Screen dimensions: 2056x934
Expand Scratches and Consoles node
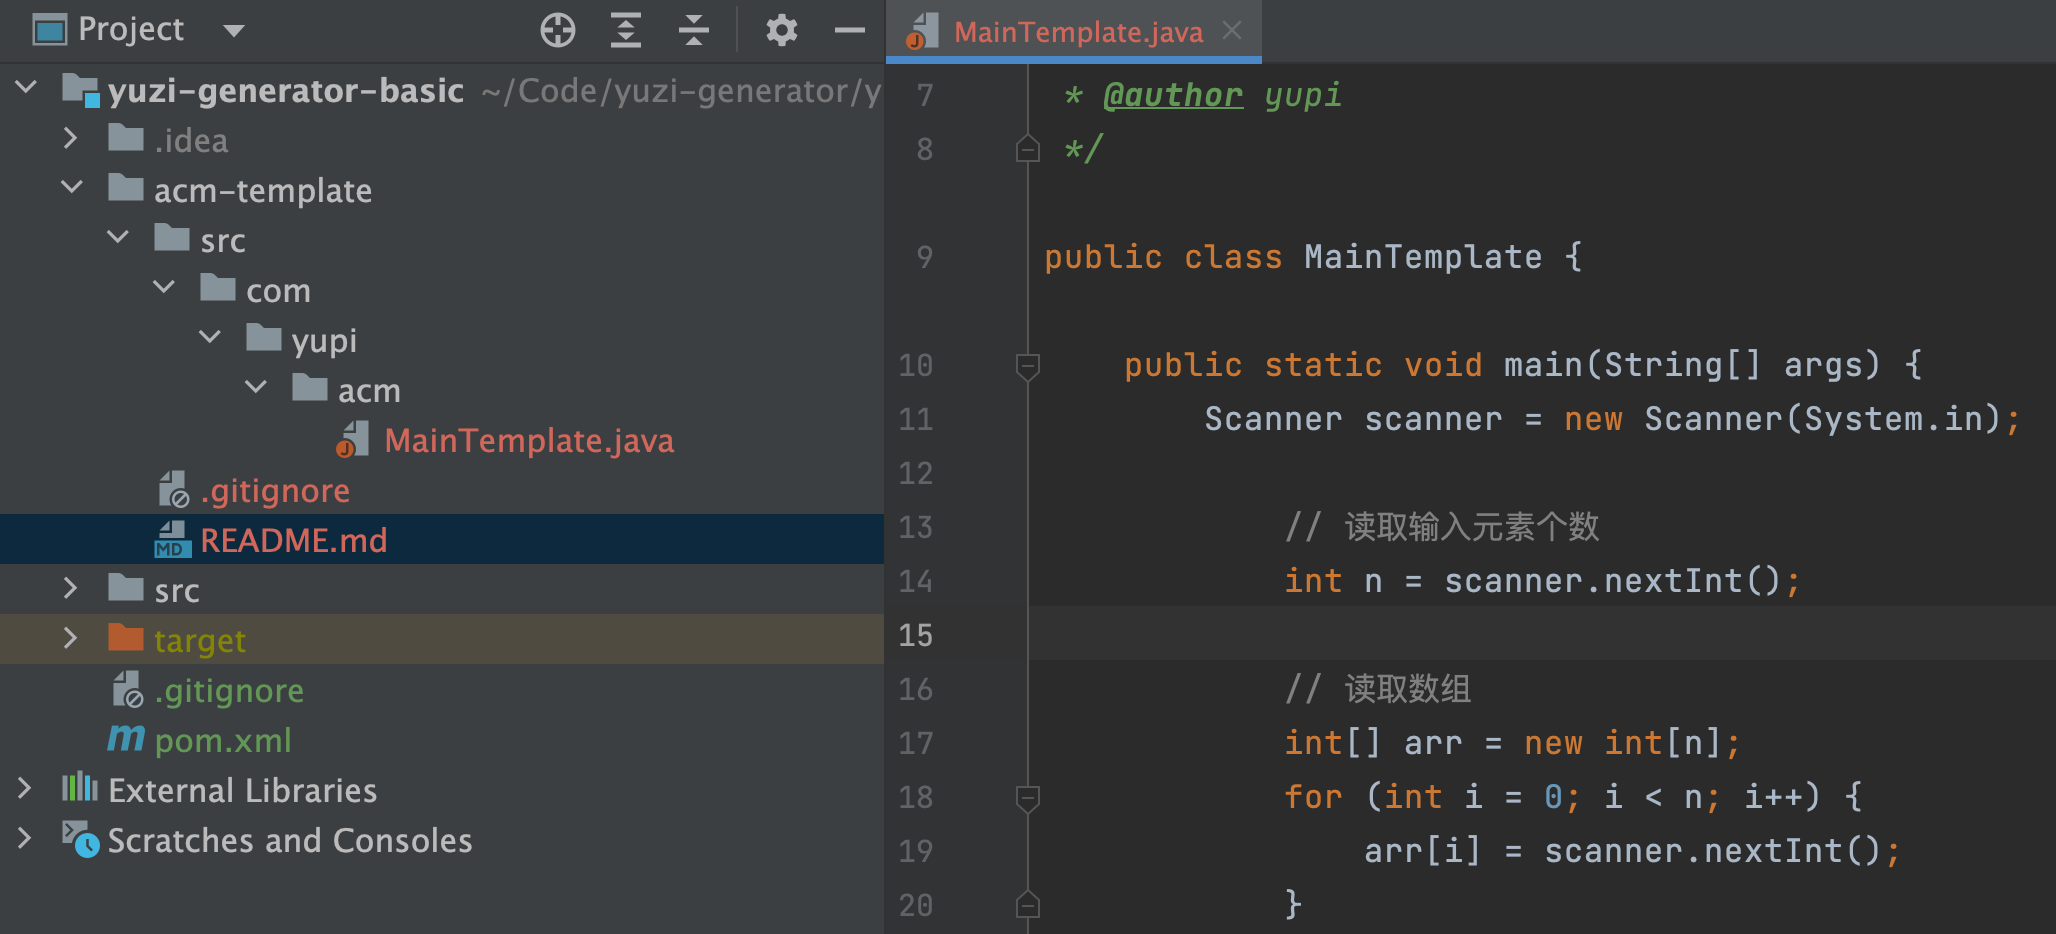[x=25, y=838]
